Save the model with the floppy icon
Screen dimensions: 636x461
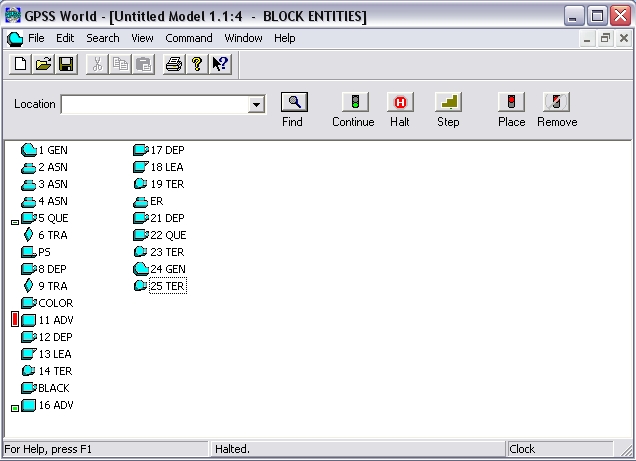click(x=66, y=64)
